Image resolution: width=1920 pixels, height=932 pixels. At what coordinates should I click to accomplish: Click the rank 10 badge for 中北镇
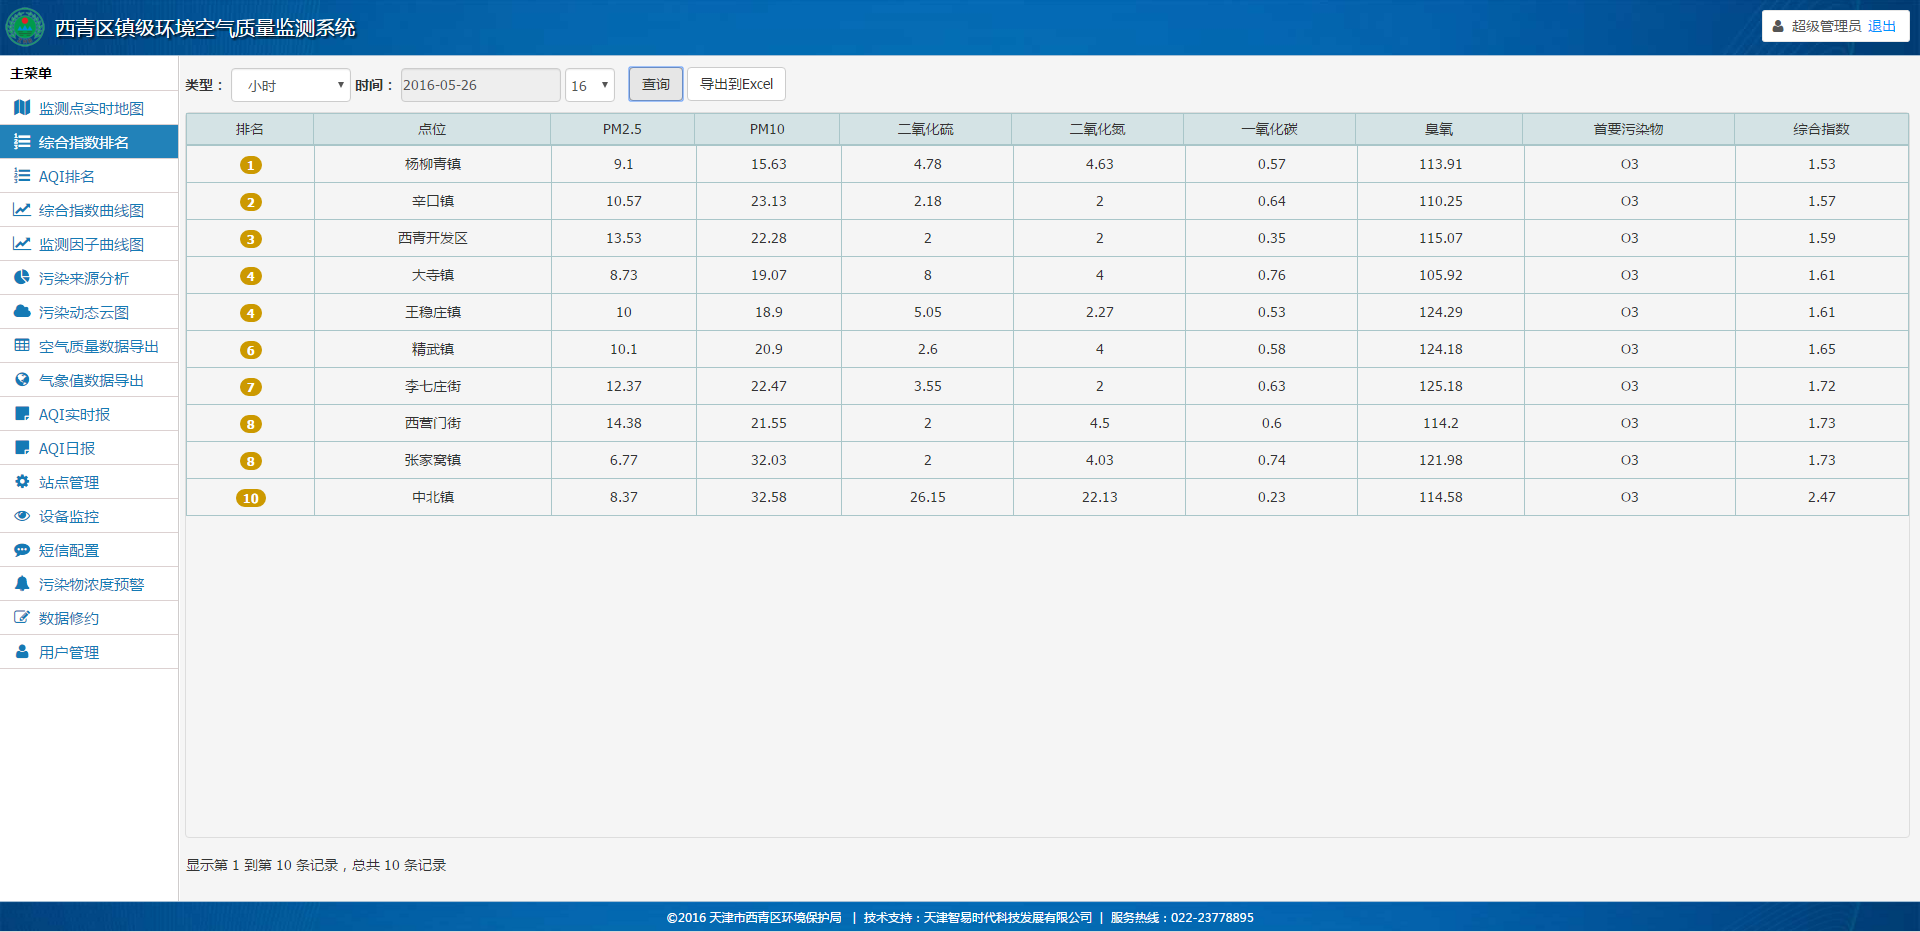(250, 498)
